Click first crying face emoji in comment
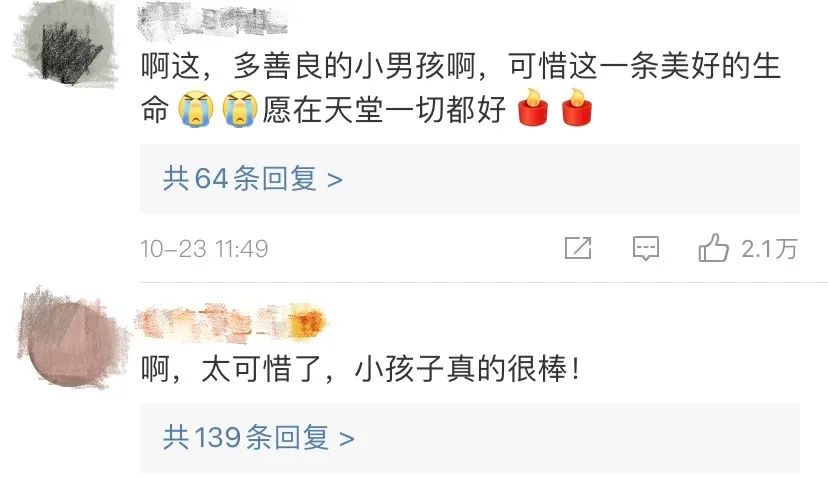 [196, 110]
